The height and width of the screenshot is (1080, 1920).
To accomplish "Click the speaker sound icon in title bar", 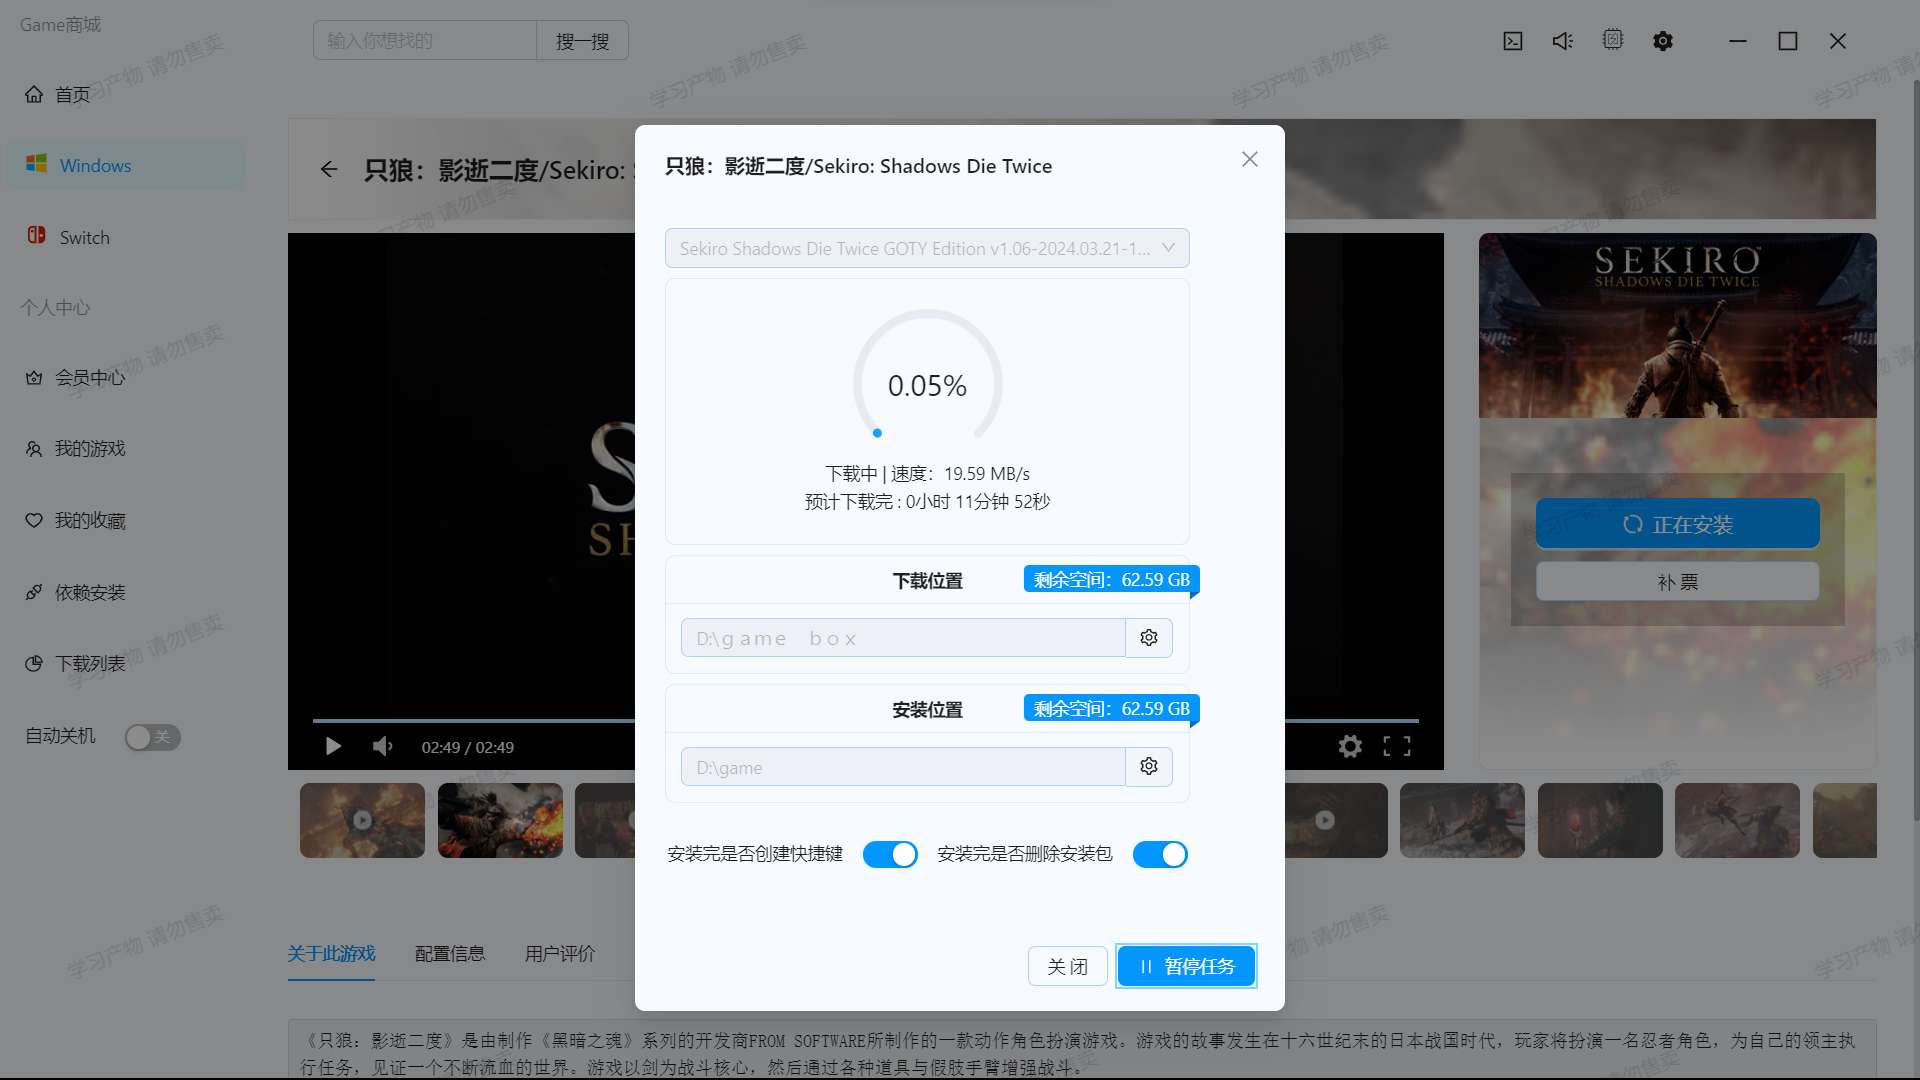I will [x=1563, y=41].
